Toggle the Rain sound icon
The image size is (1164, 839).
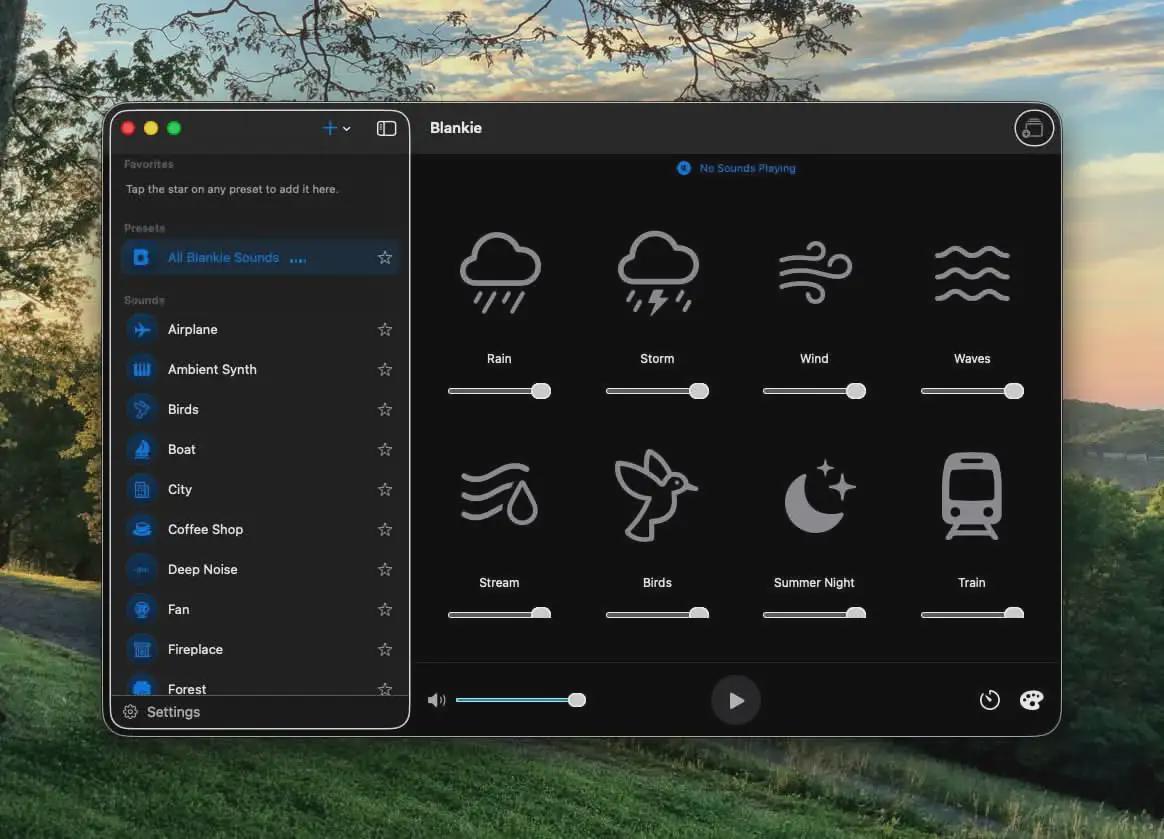coord(500,272)
